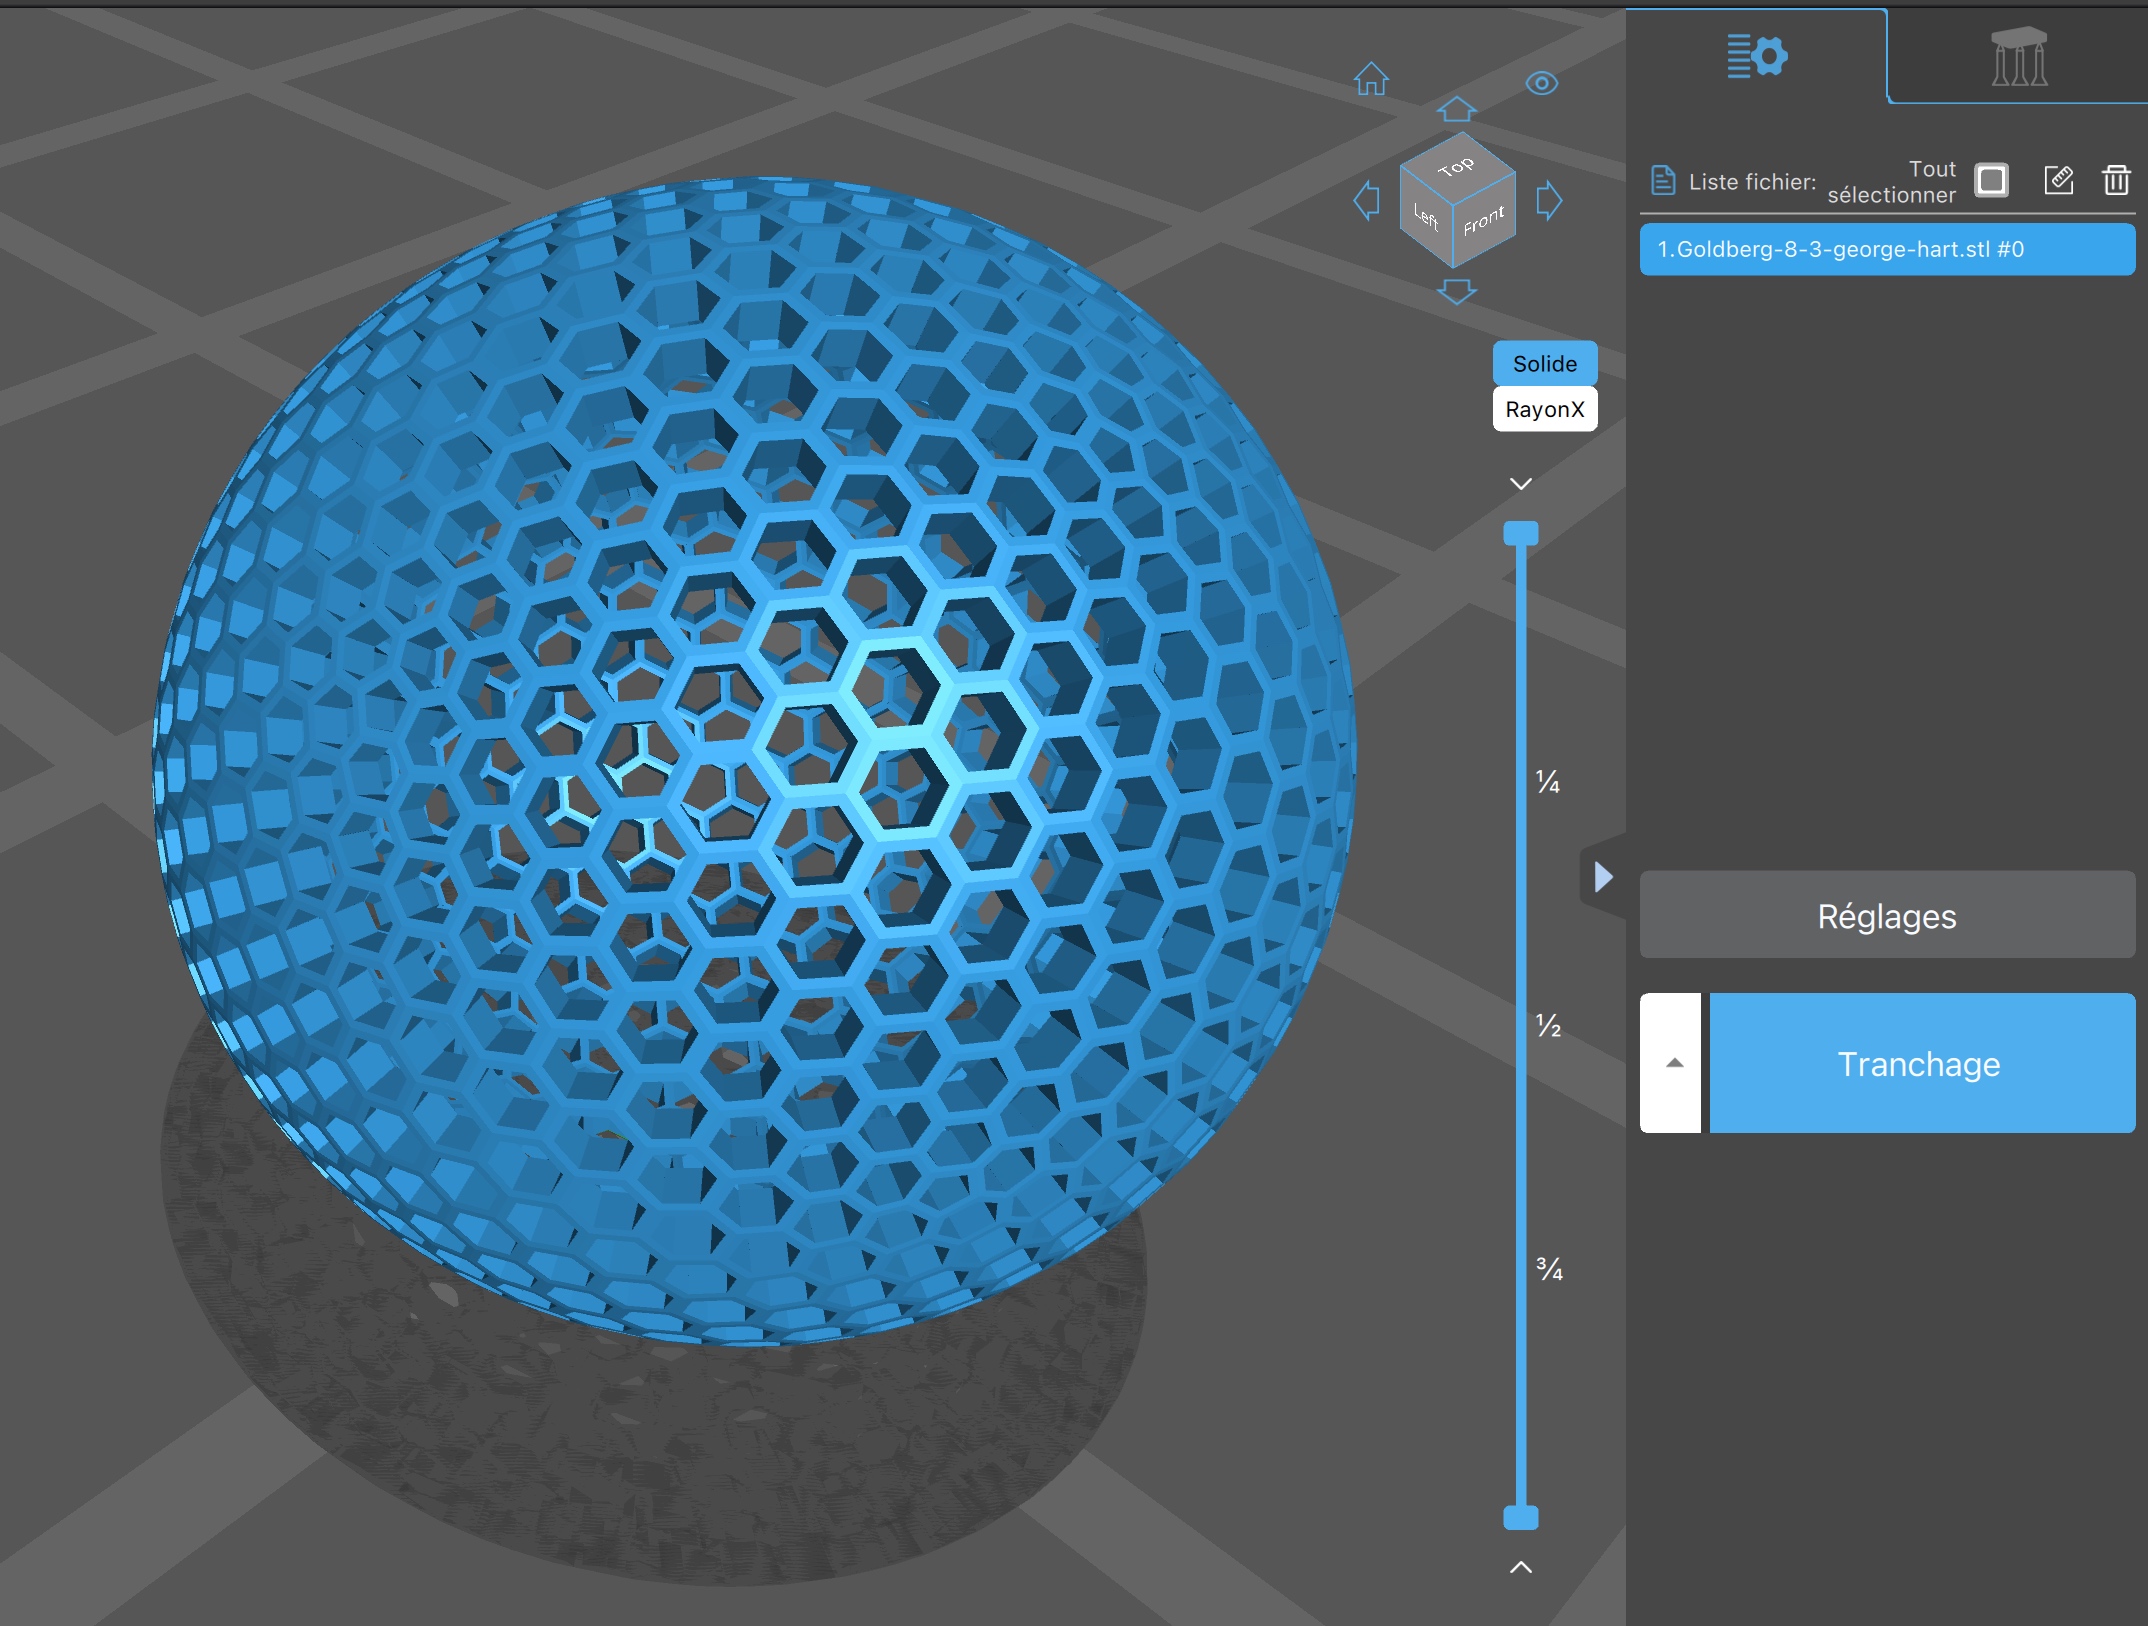Toggle the eye view-visibility icon
This screenshot has height=1626, width=2148.
[x=1542, y=83]
